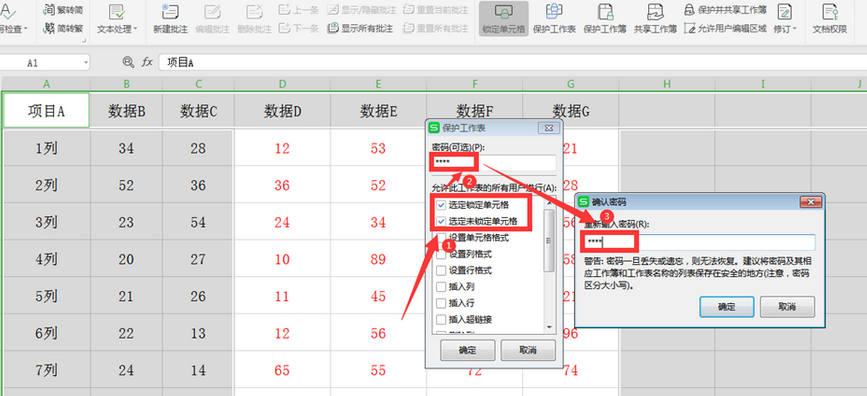This screenshot has width=867, height=396.
Task: Select column B header
Action: click(x=127, y=84)
